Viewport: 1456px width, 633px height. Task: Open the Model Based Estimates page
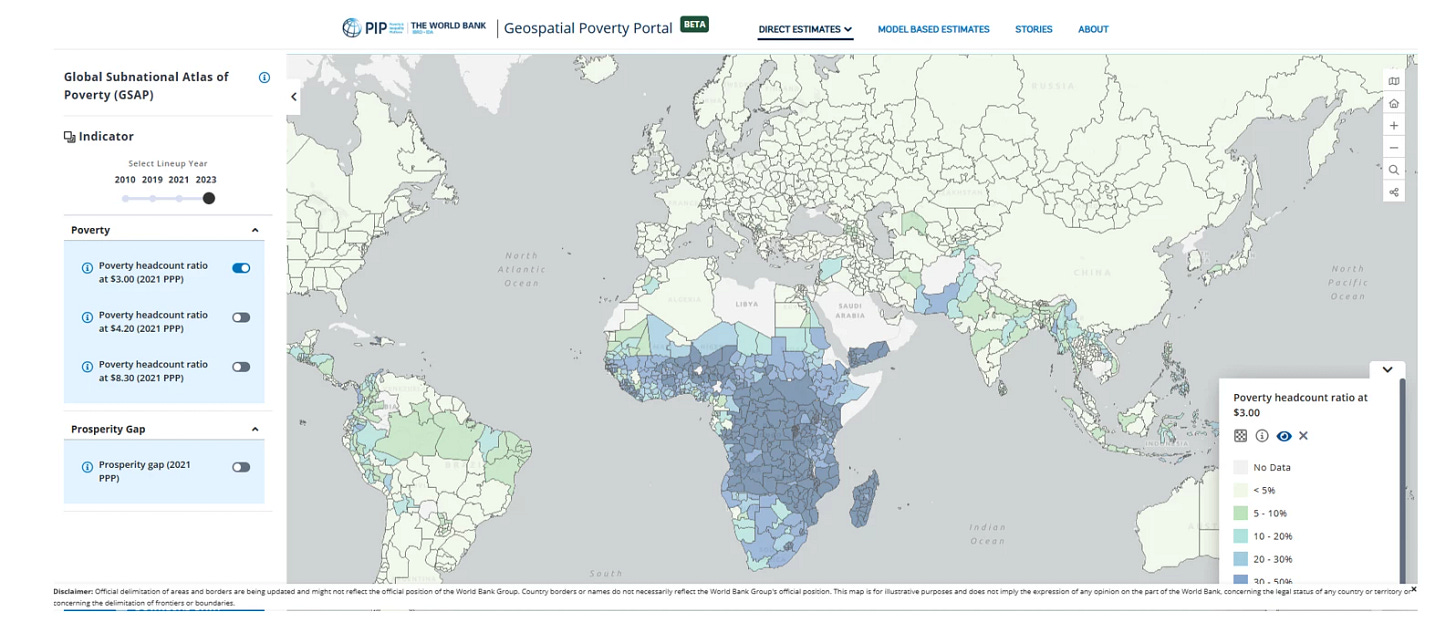tap(933, 29)
